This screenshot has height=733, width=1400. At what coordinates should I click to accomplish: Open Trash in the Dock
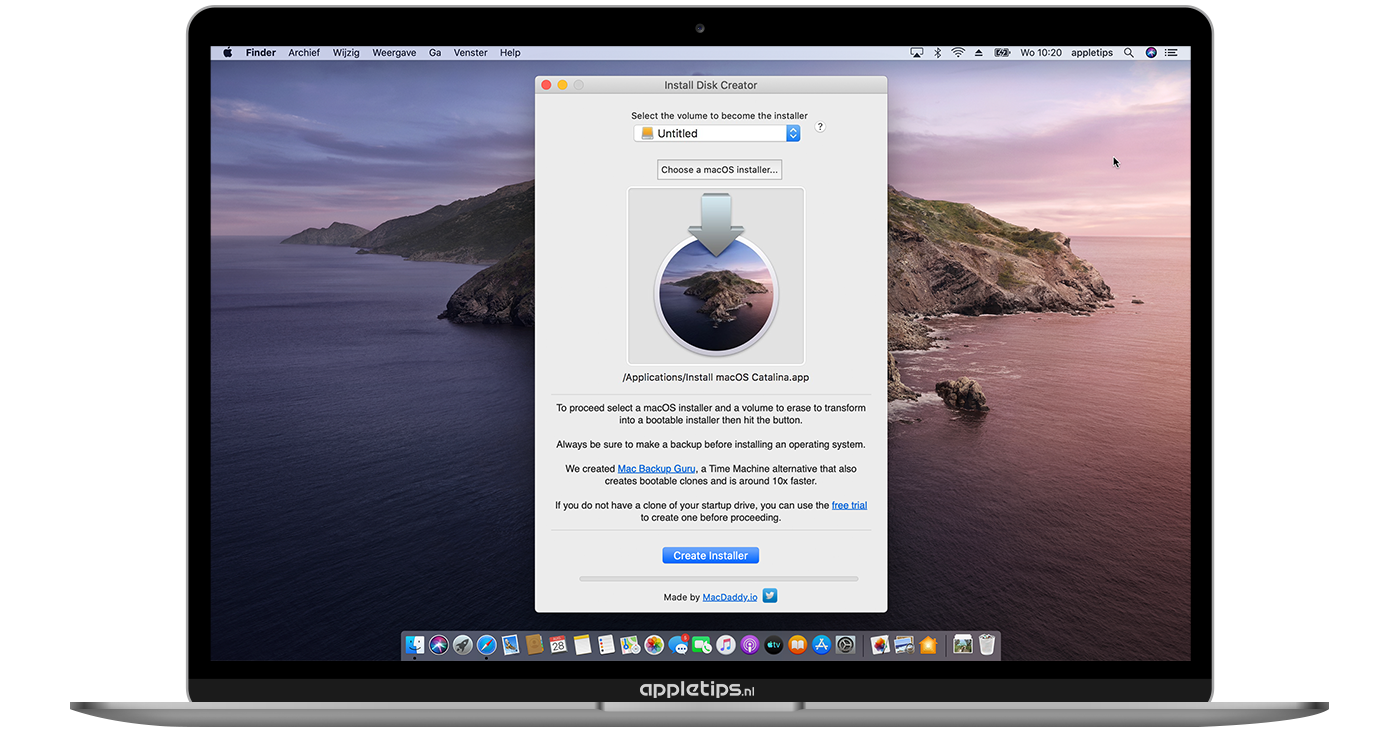pyautogui.click(x=987, y=645)
